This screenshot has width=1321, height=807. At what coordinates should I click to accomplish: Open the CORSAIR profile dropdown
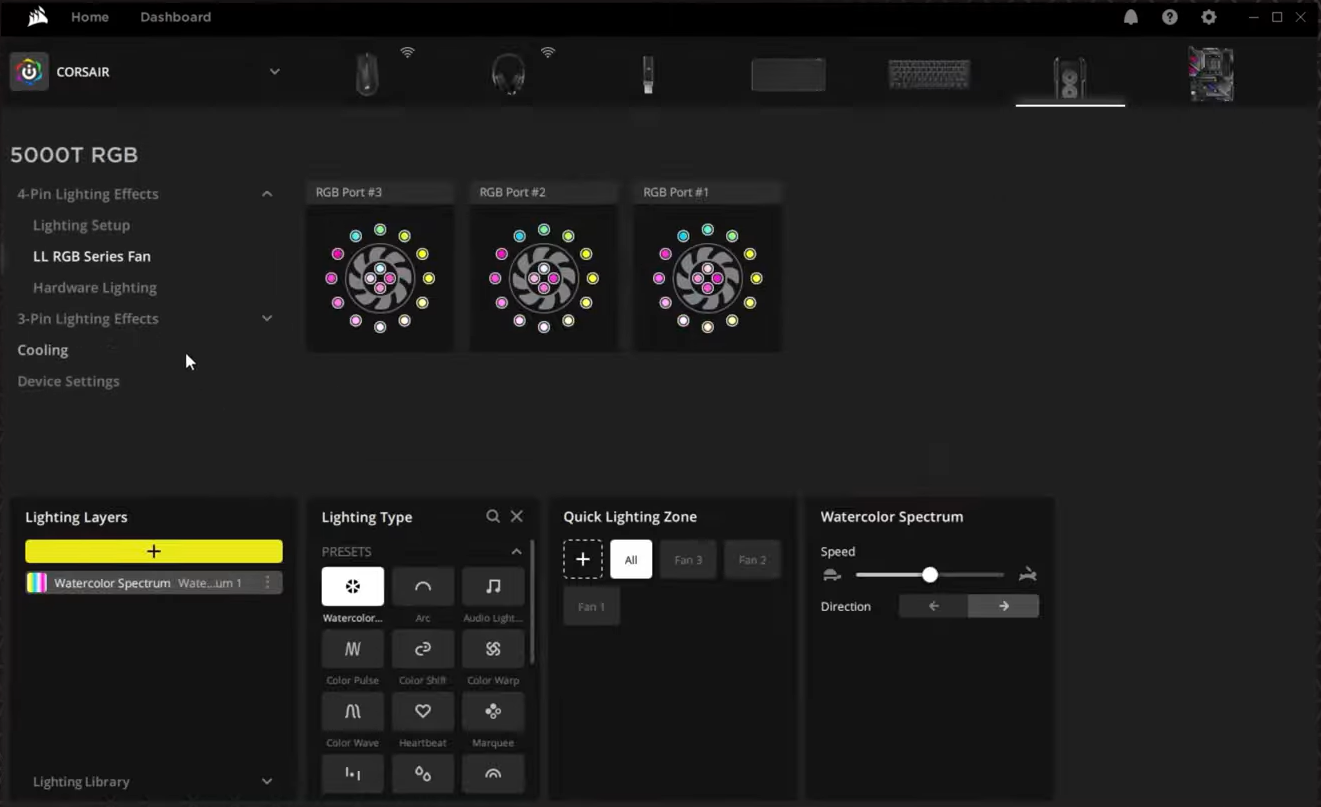point(274,72)
